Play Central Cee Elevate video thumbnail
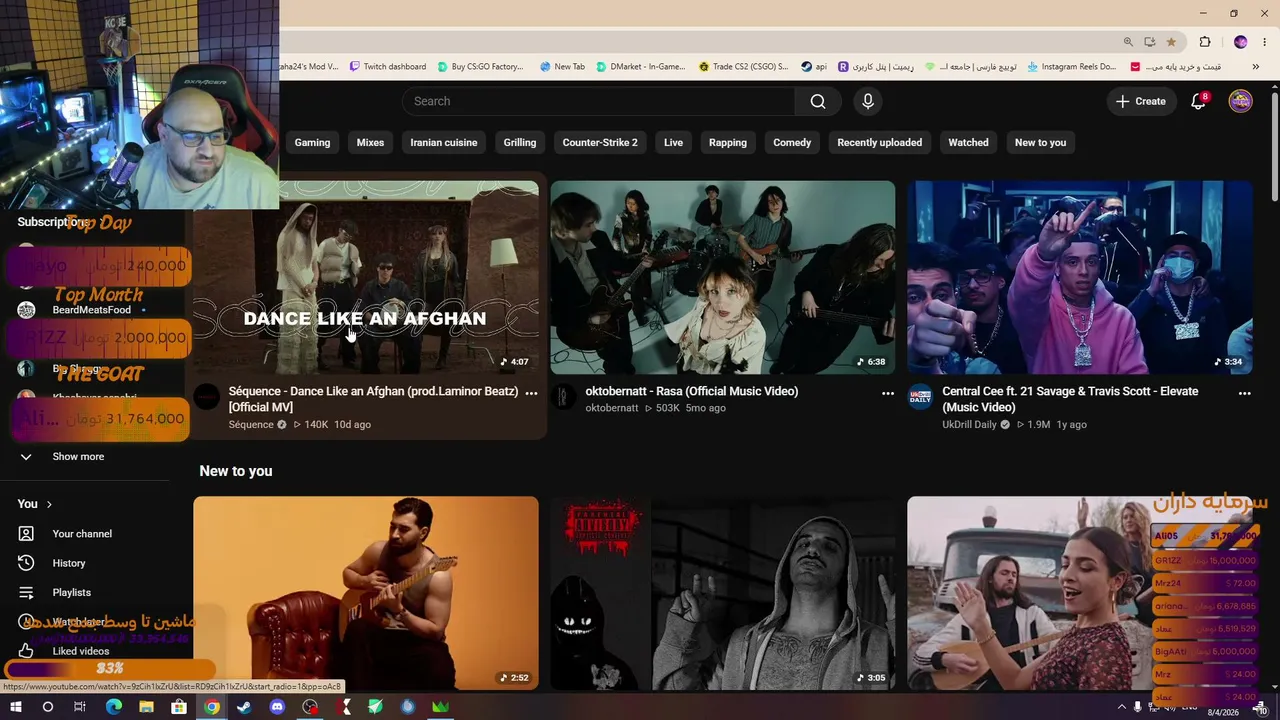1280x720 pixels. pyautogui.click(x=1079, y=277)
